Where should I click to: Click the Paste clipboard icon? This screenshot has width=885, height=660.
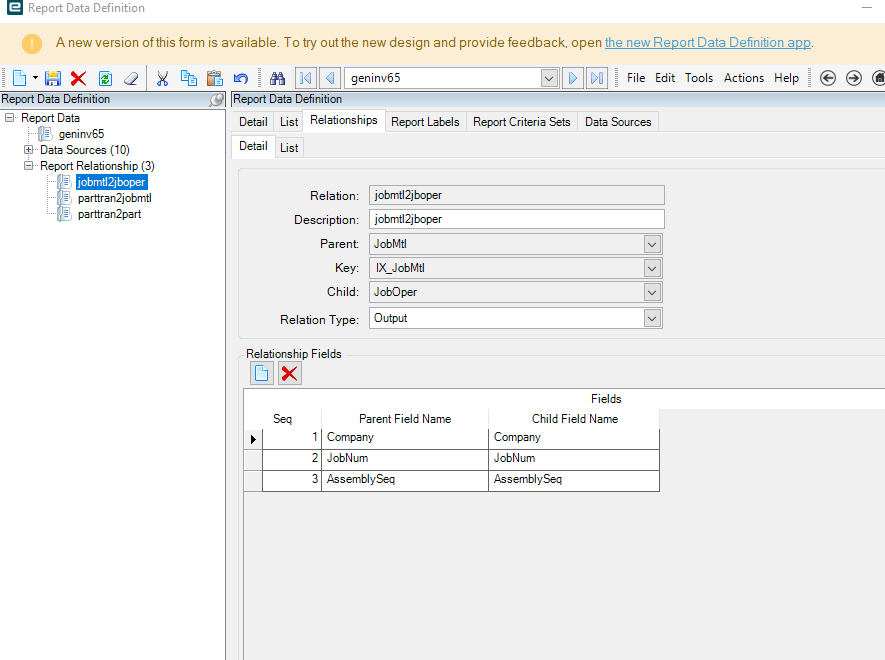tap(214, 78)
